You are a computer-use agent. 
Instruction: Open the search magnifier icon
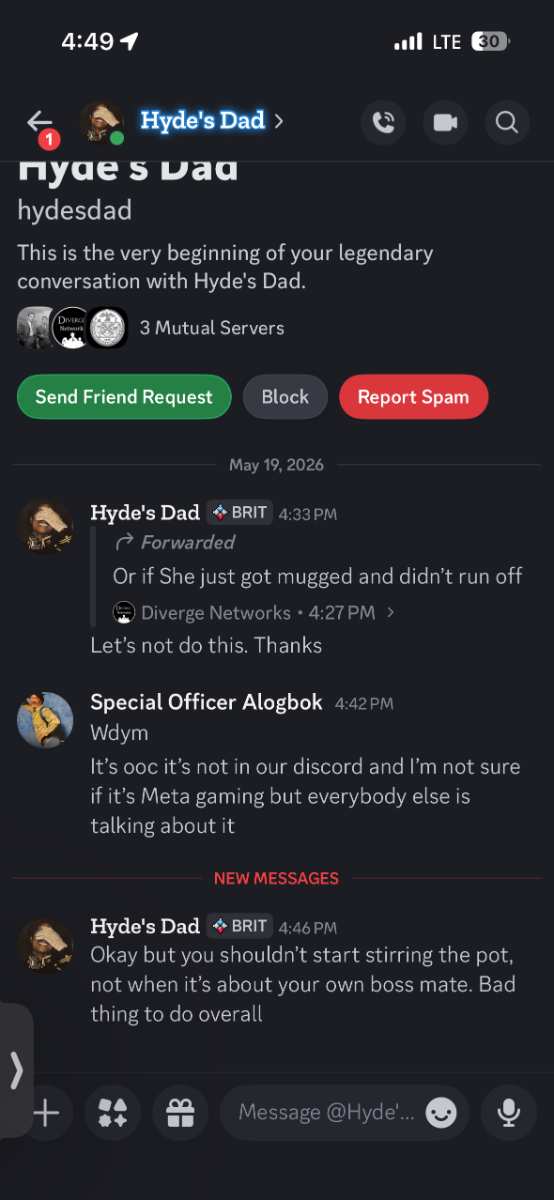[x=507, y=122]
